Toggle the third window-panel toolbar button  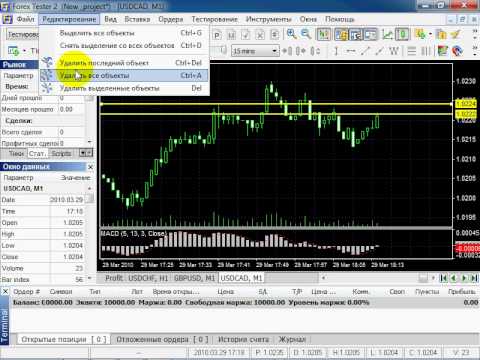coord(370,34)
